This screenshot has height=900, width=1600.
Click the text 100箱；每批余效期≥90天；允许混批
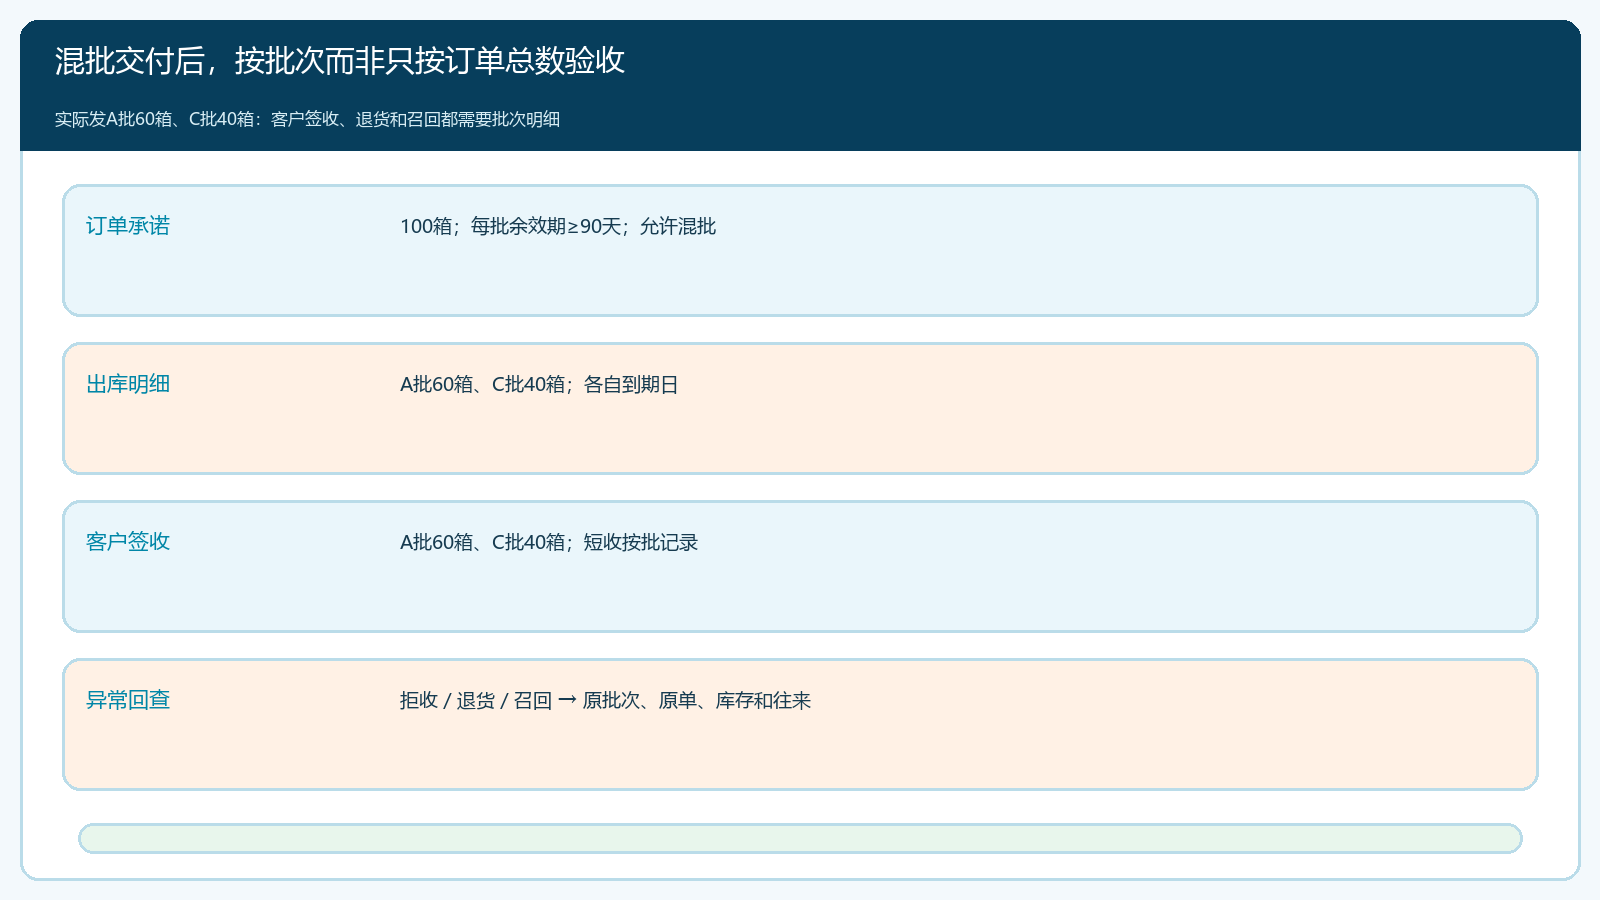558,226
